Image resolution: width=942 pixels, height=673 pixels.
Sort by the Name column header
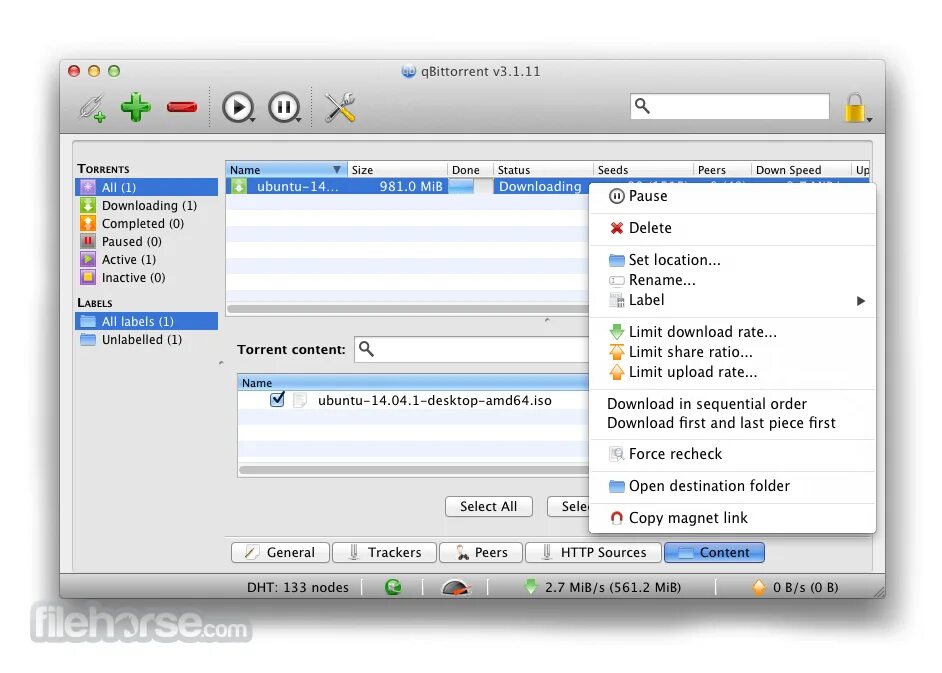point(286,169)
